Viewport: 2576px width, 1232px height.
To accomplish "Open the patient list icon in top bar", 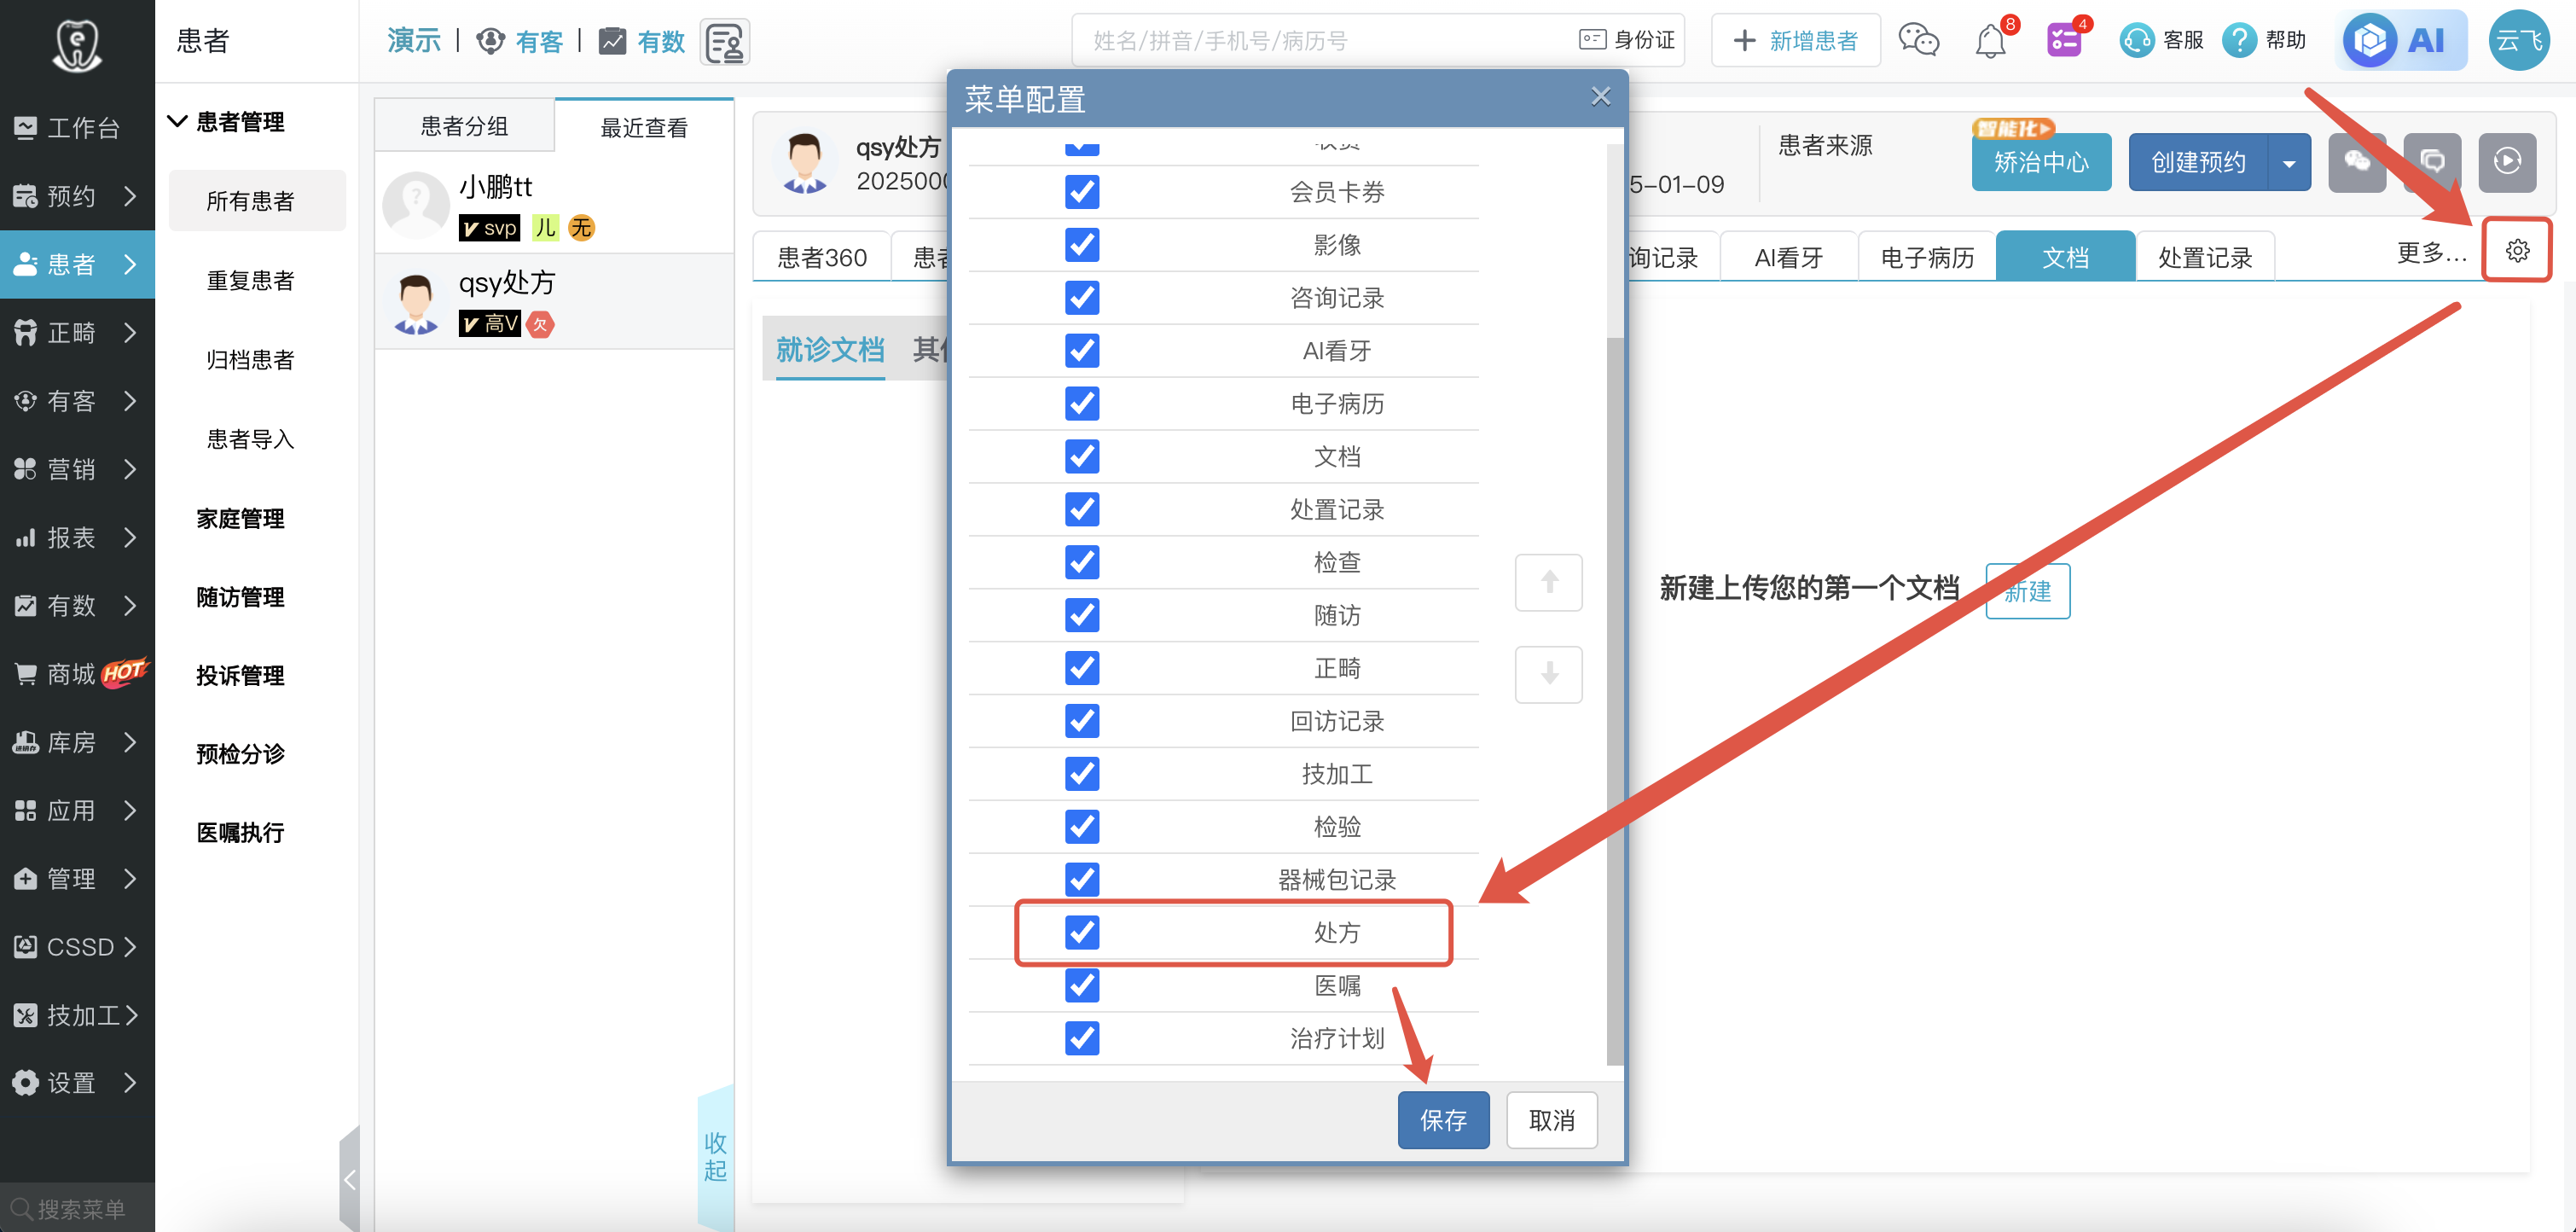I will [x=725, y=42].
